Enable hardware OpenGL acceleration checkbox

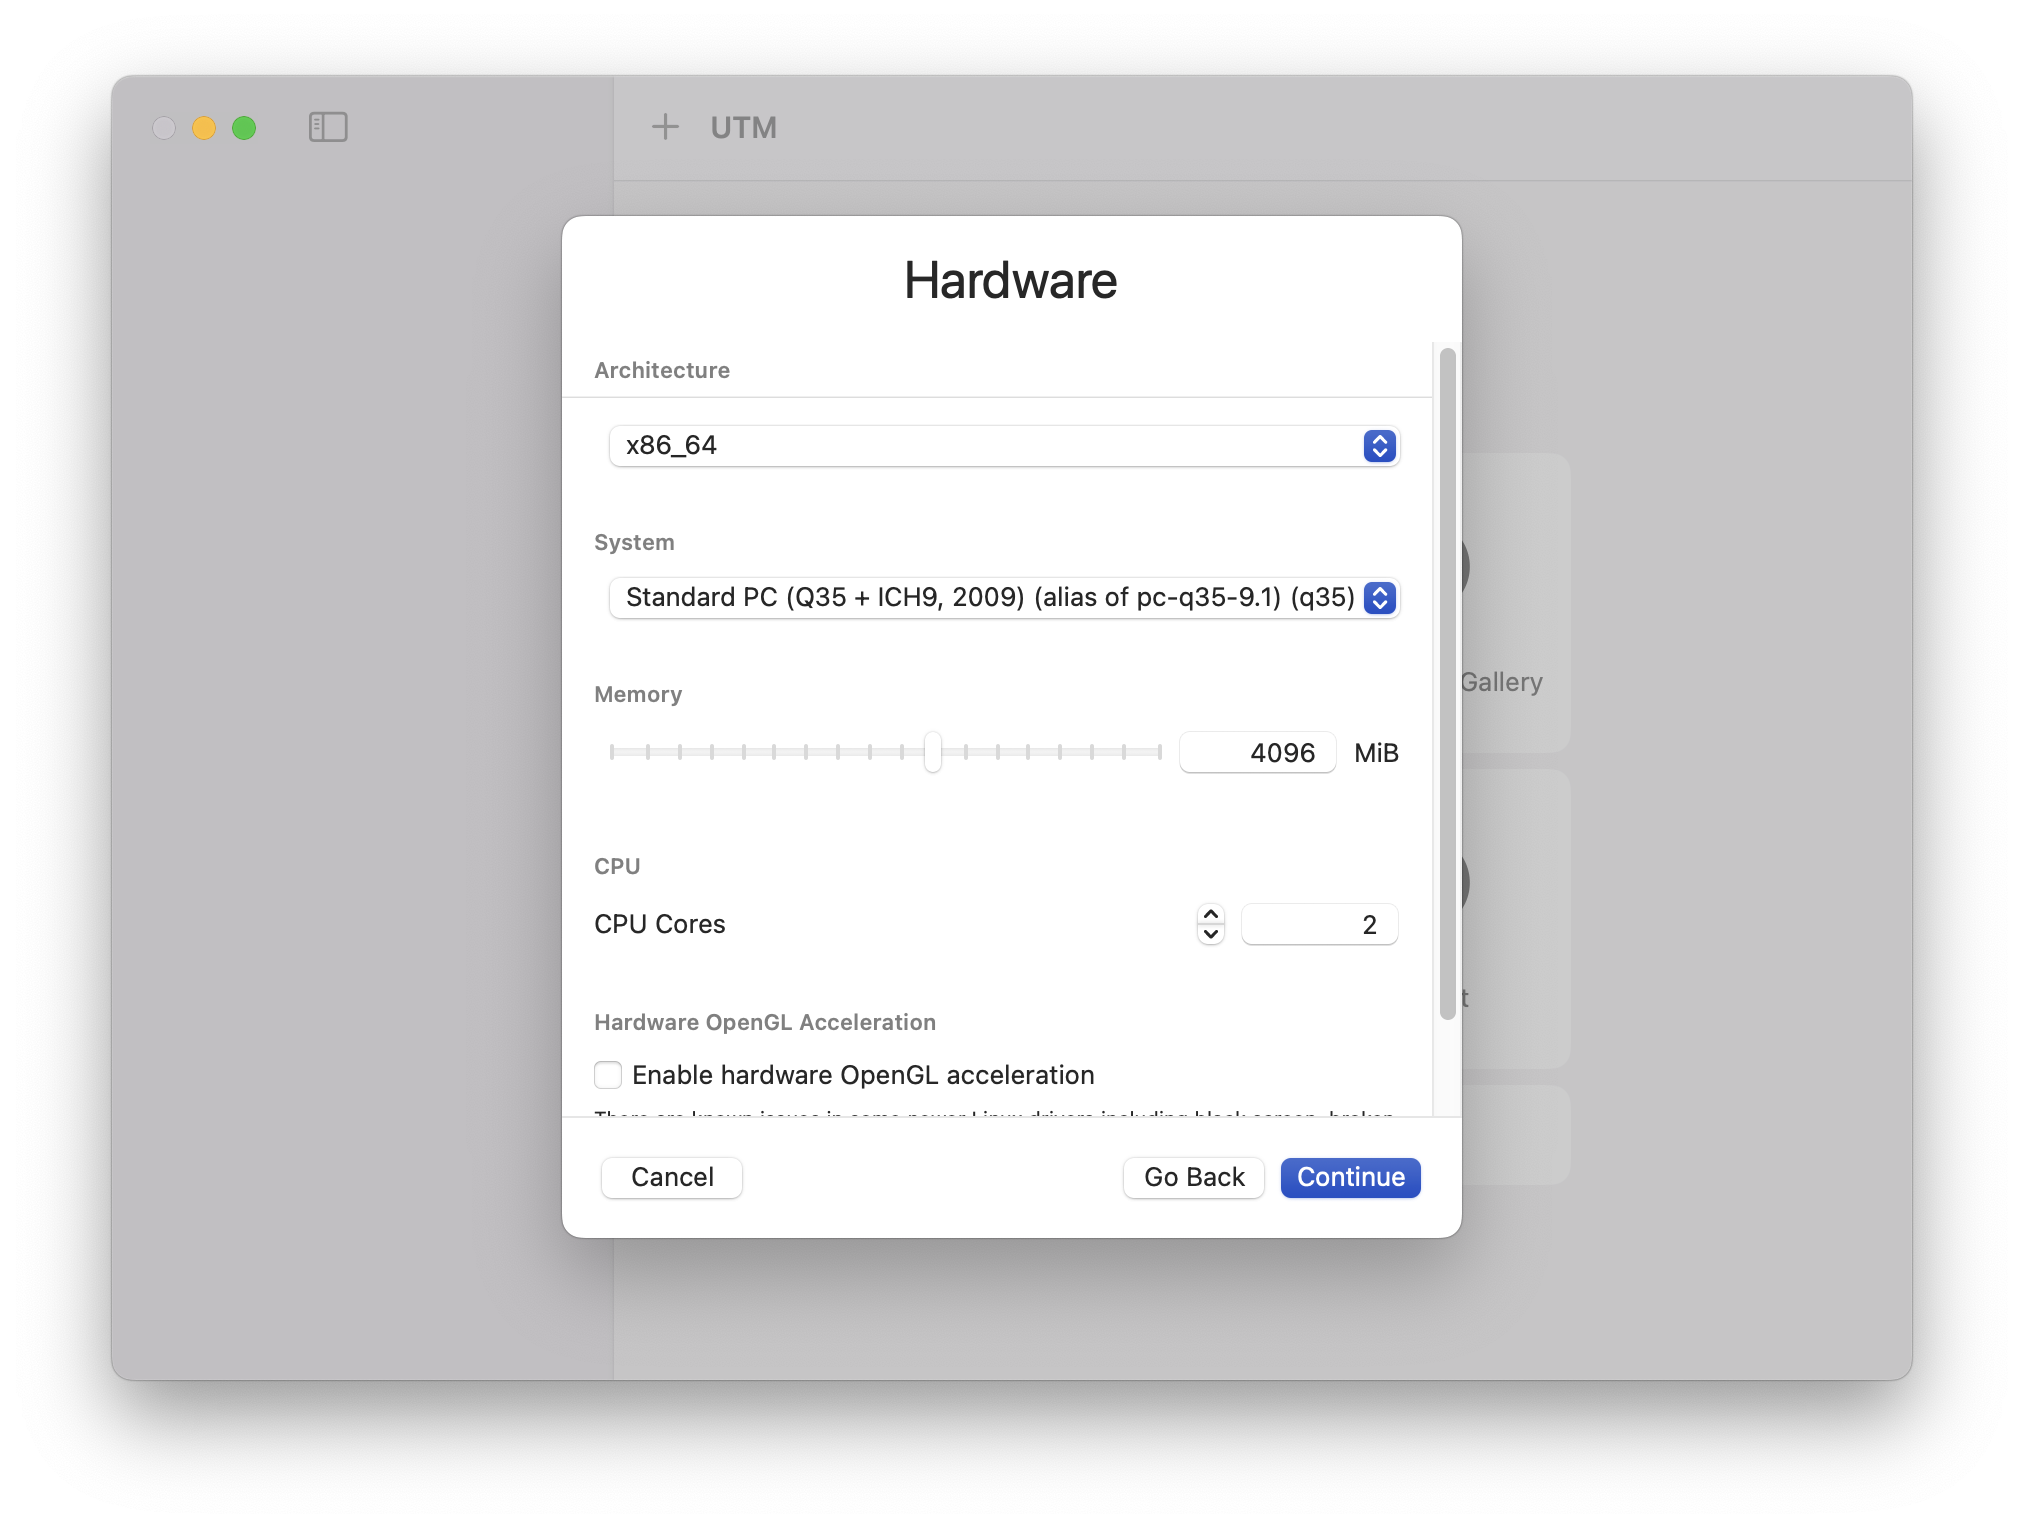[608, 1075]
